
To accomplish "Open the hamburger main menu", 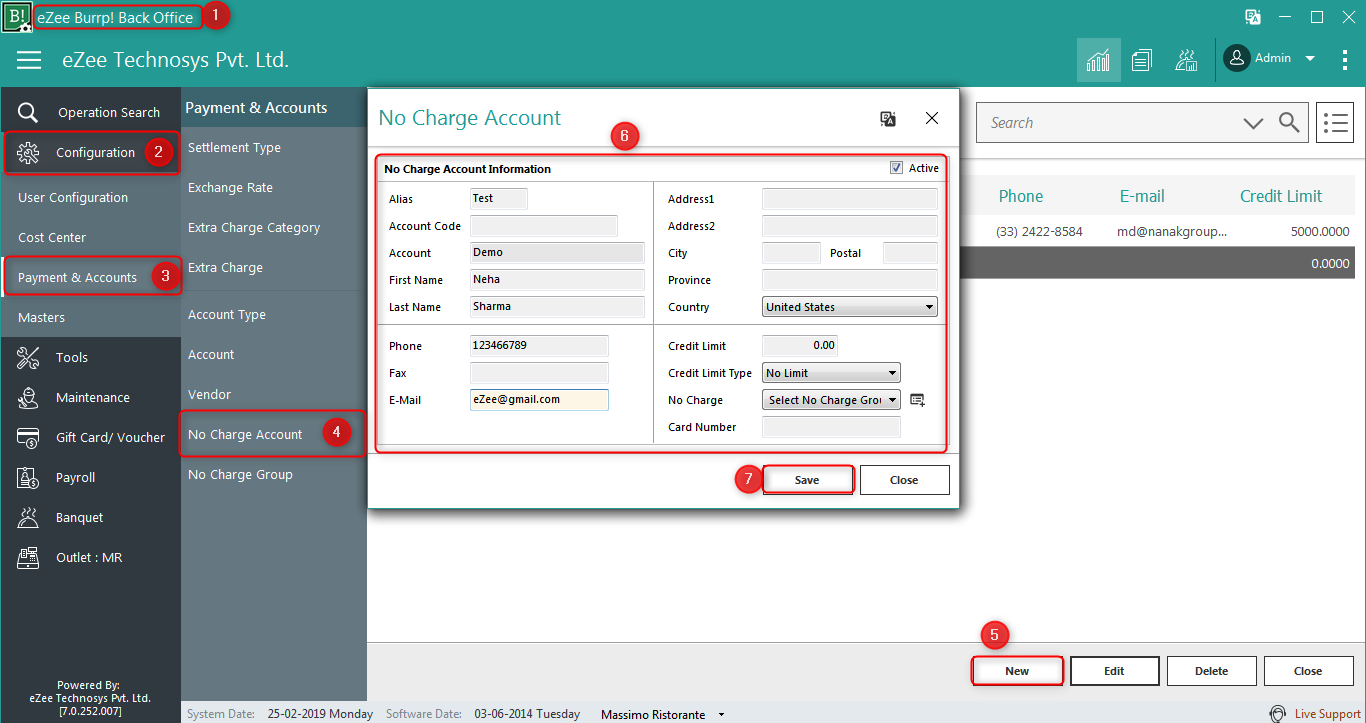I will pos(29,60).
